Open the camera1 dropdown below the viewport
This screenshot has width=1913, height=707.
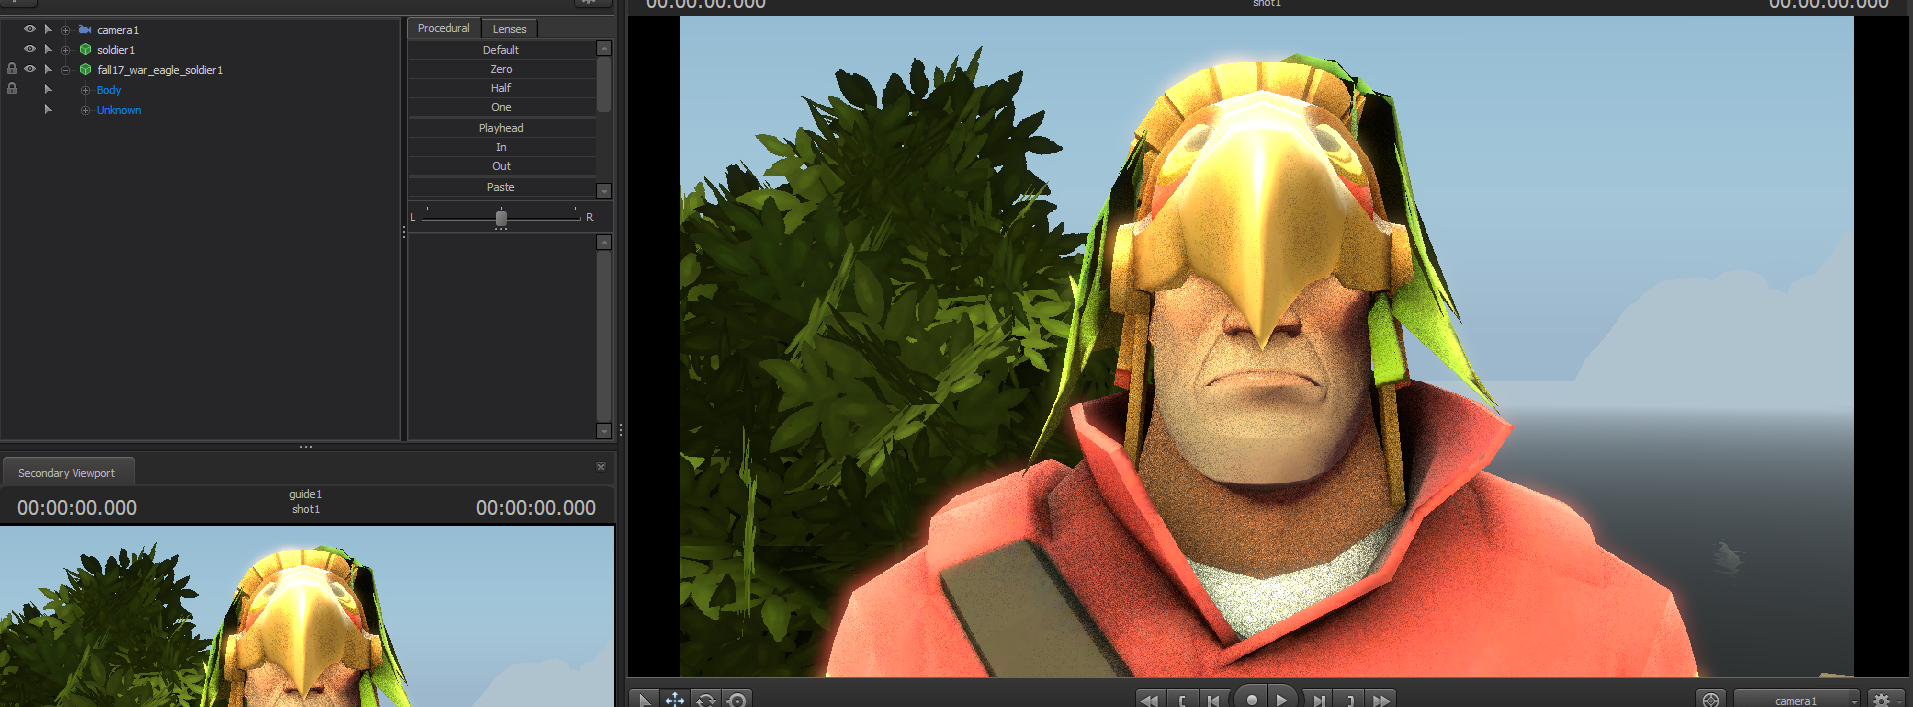(1797, 699)
